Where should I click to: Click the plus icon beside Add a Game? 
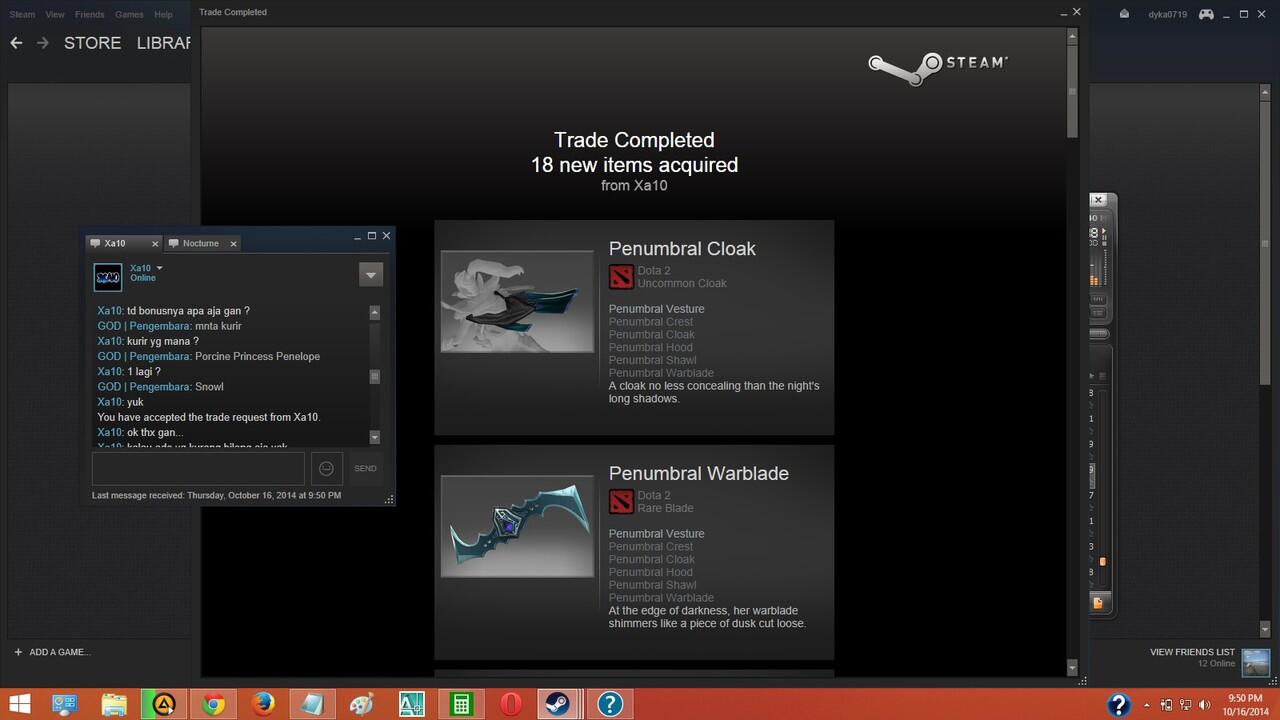click(x=18, y=652)
